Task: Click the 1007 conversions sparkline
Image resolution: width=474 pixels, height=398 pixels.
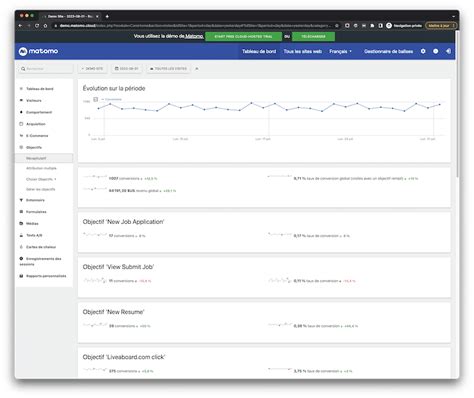Action: point(95,177)
